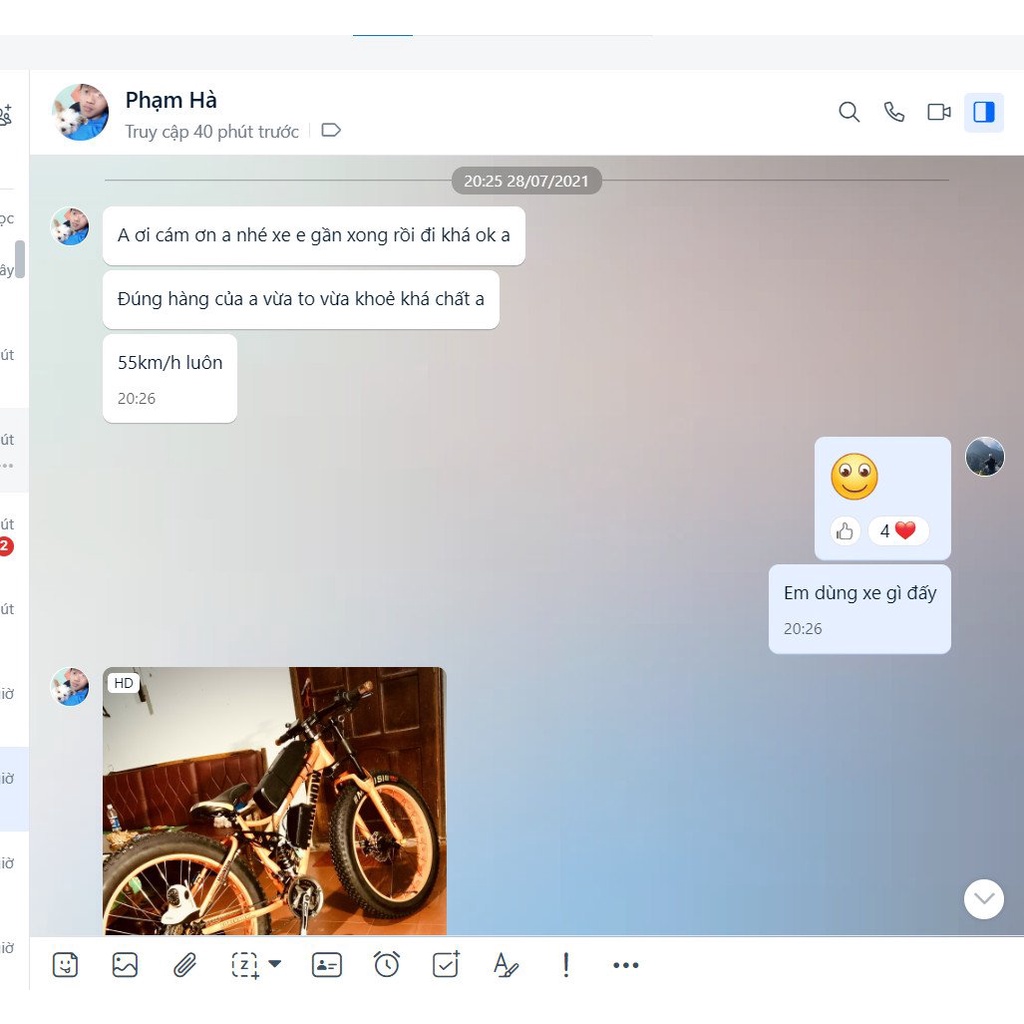The height and width of the screenshot is (1024, 1024).
Task: Send a photo using the image icon
Action: click(x=125, y=965)
